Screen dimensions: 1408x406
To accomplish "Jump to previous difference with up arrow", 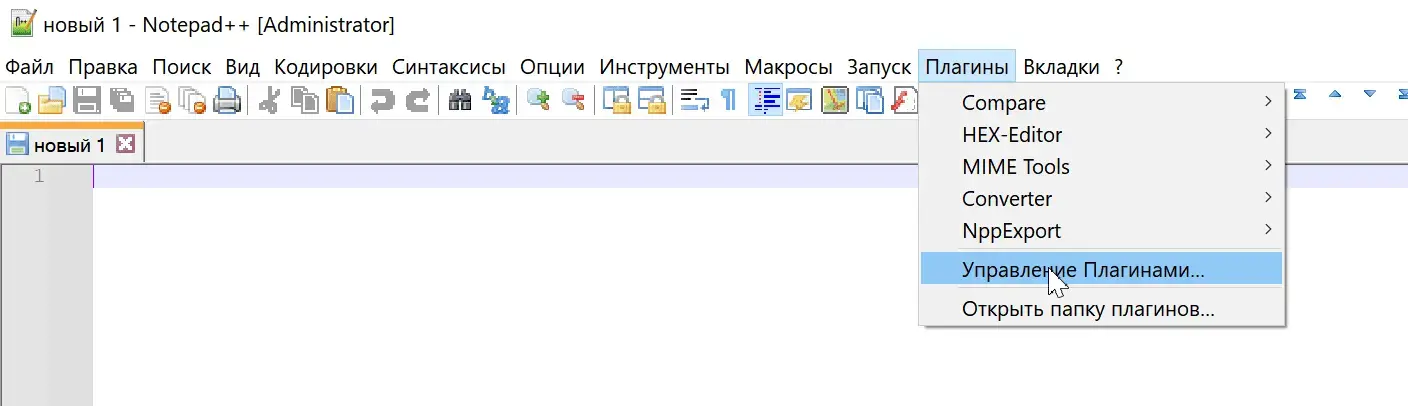I will tap(1334, 95).
